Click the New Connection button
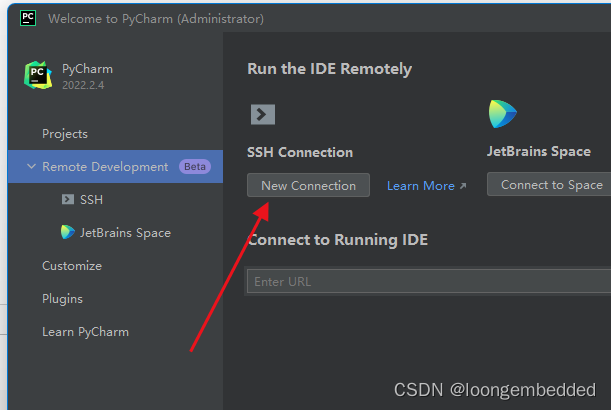Screen dimensions: 611x410 click(x=308, y=185)
